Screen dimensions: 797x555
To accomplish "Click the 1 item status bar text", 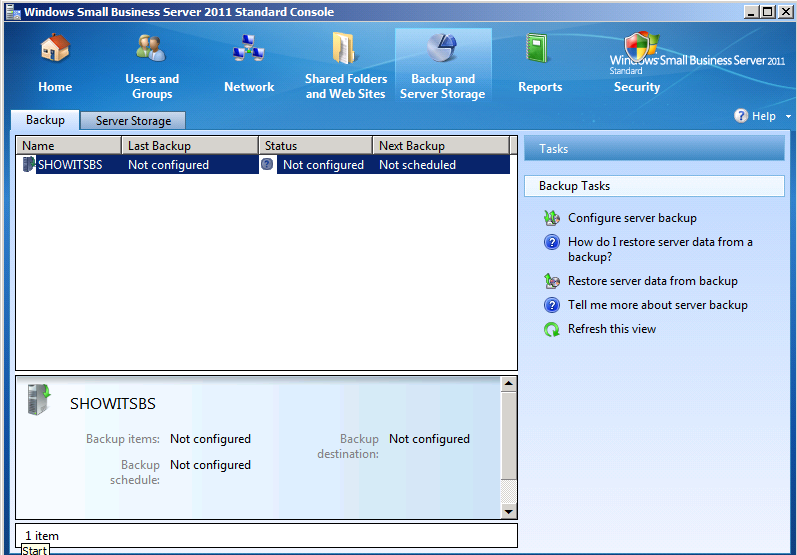I will [42, 536].
